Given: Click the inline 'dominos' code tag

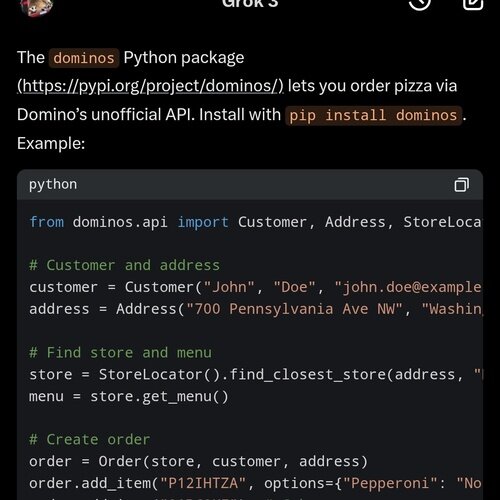Looking at the screenshot, I should pos(84,58).
